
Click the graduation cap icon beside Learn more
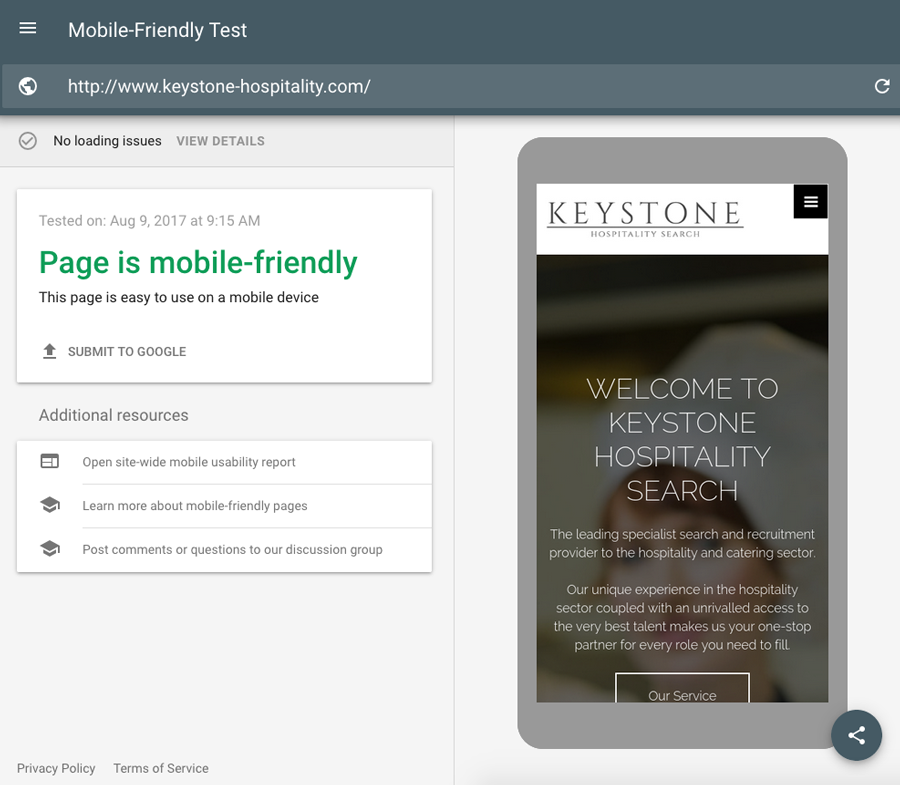tap(50, 505)
